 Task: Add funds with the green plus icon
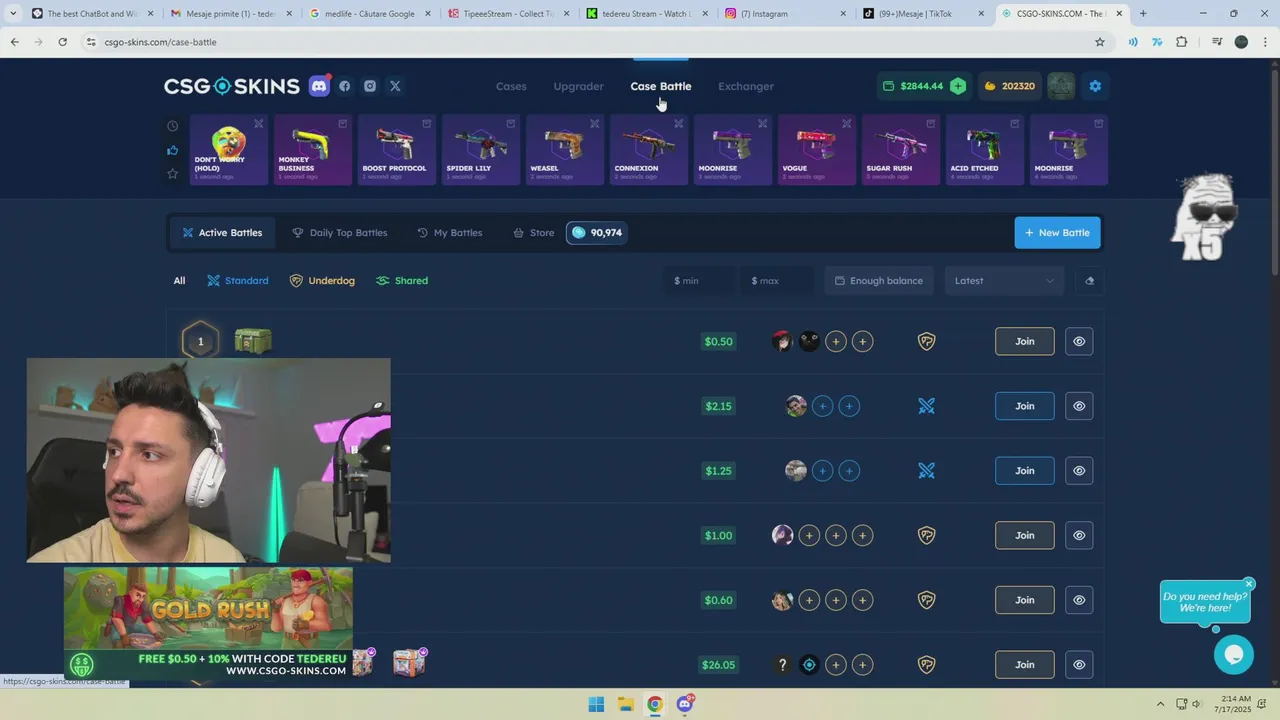click(x=958, y=86)
